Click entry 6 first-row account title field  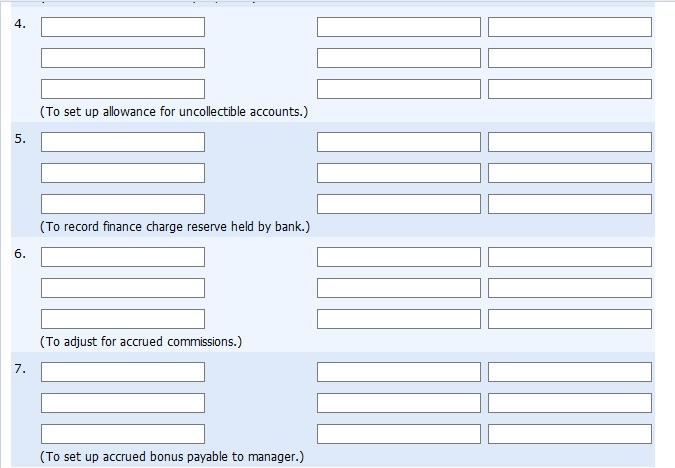coord(123,257)
